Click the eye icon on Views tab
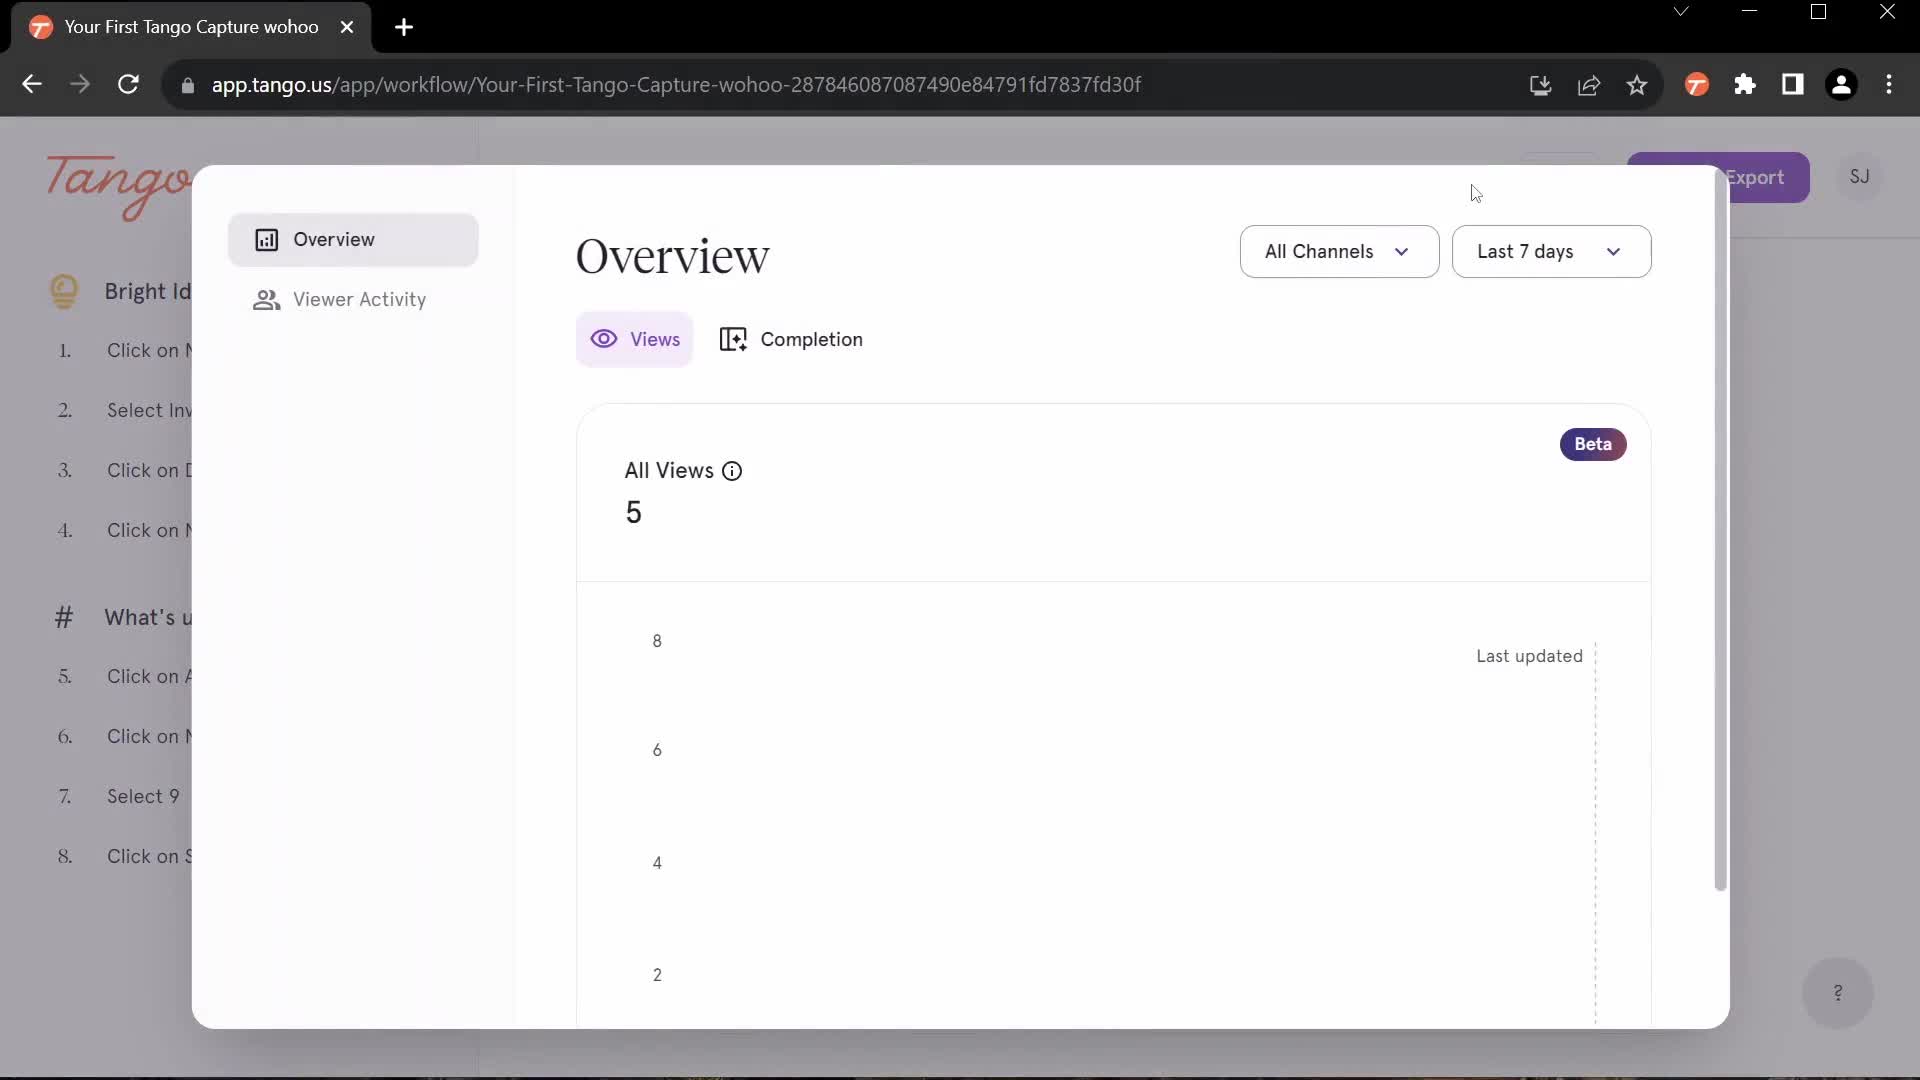The width and height of the screenshot is (1920, 1080). pyautogui.click(x=604, y=339)
